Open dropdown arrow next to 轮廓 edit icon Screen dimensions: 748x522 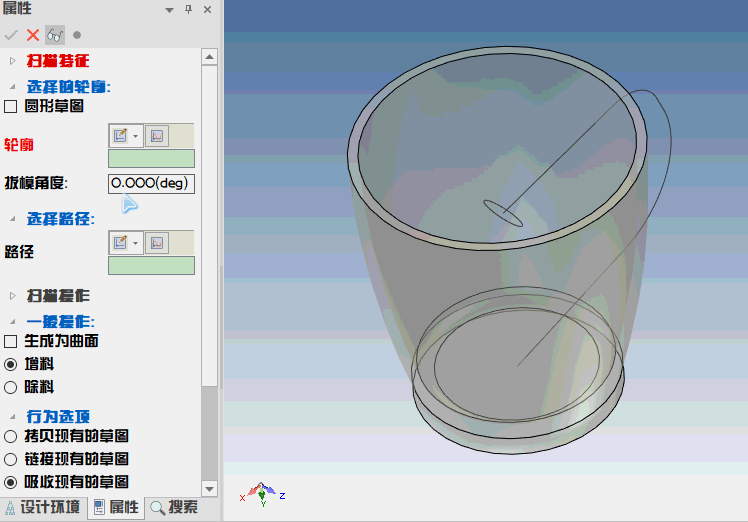tap(135, 136)
